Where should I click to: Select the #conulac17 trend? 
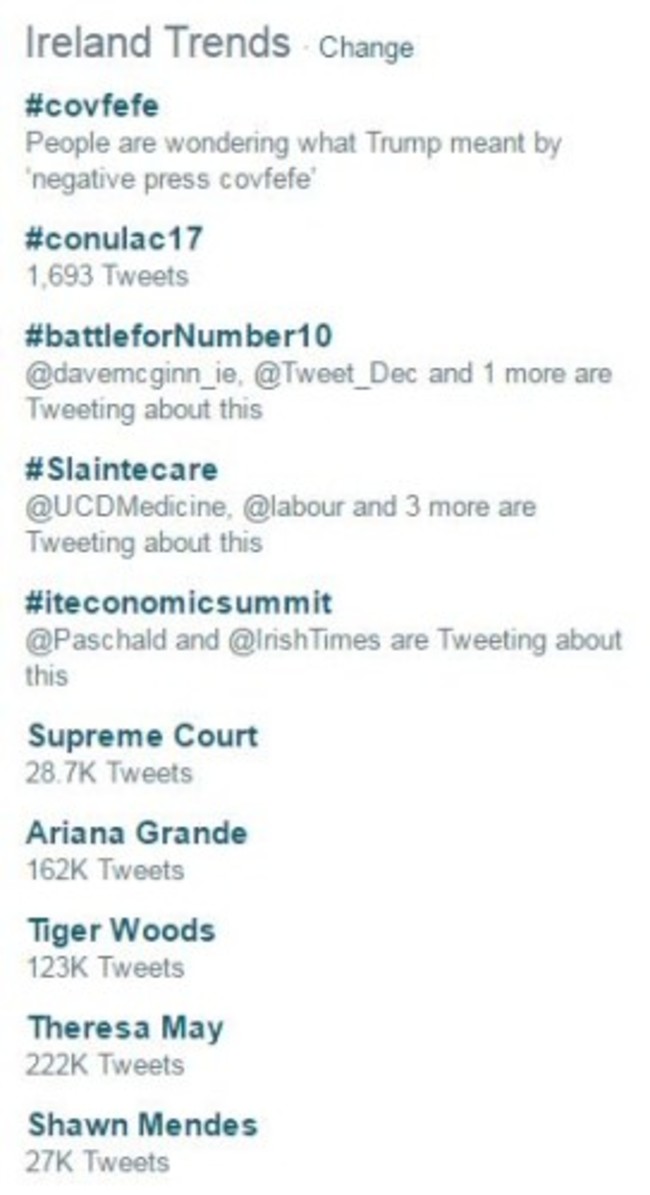coord(114,239)
